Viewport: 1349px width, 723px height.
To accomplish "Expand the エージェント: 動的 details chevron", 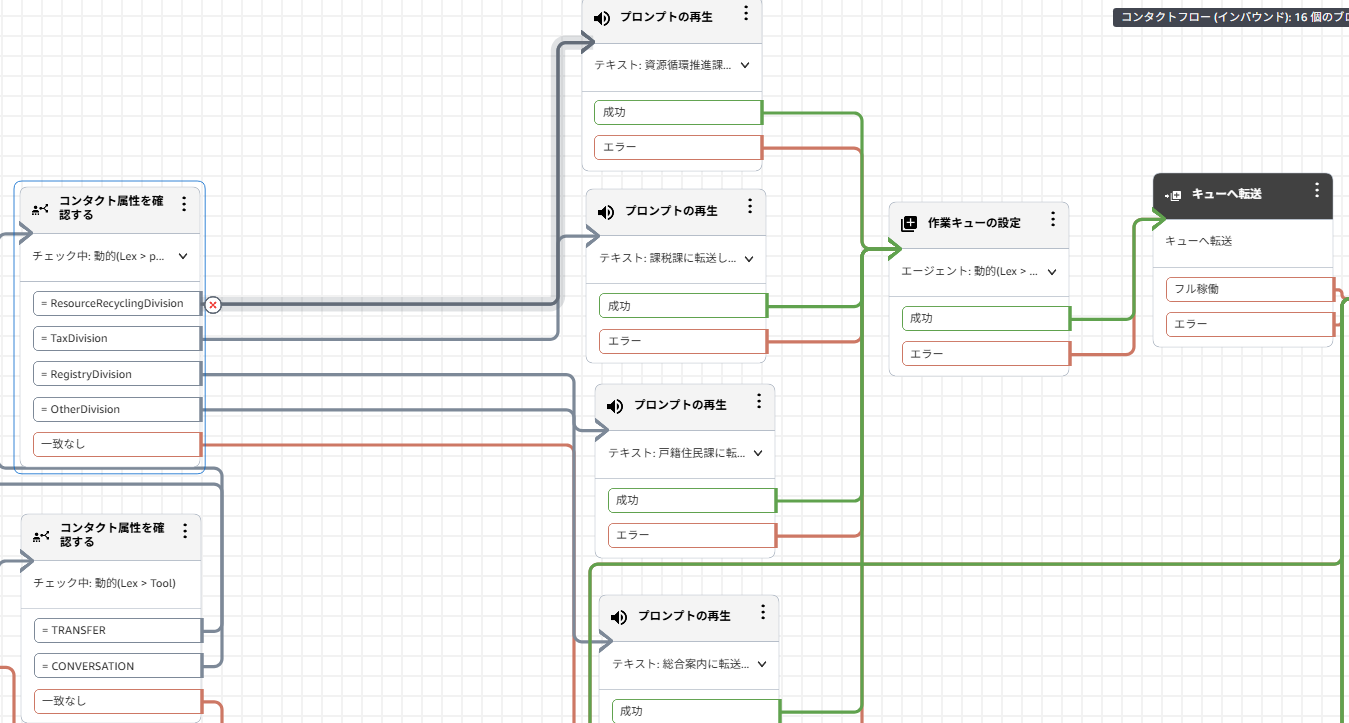I will tap(1051, 272).
